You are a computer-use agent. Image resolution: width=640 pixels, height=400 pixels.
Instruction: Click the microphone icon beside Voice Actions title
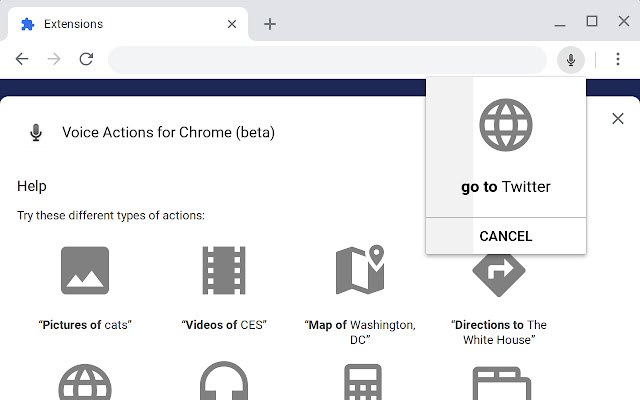pyautogui.click(x=36, y=133)
